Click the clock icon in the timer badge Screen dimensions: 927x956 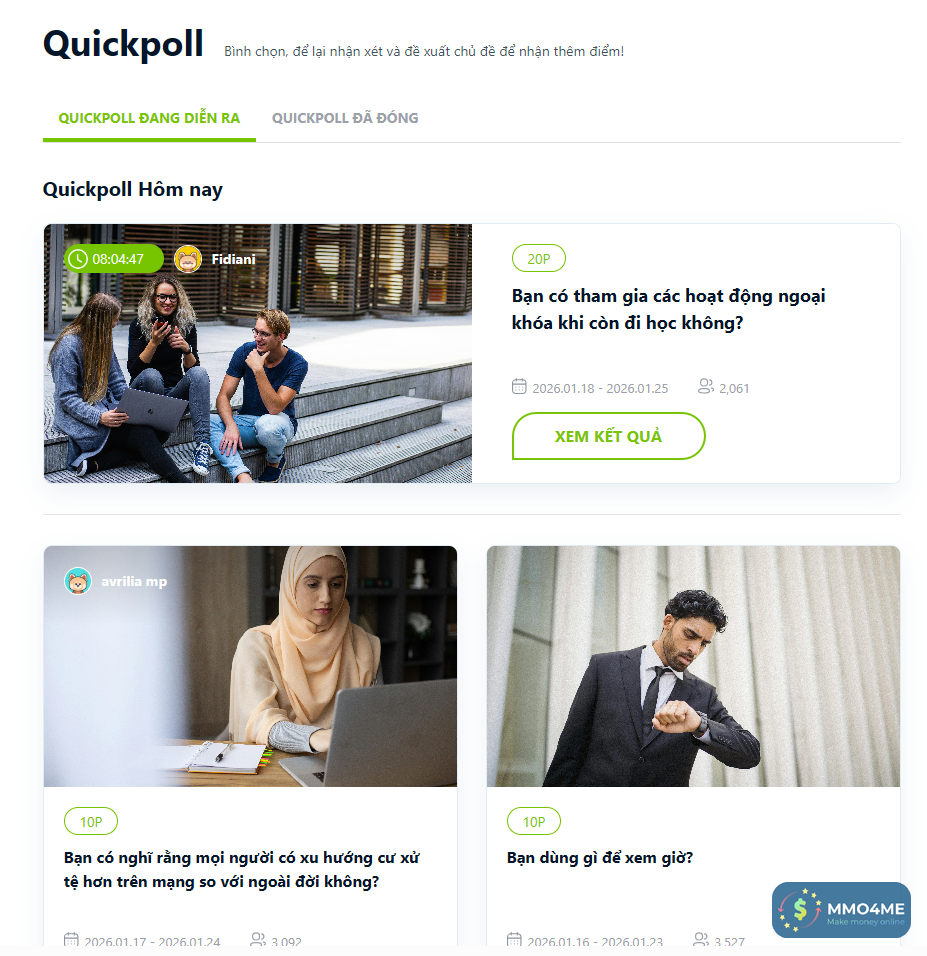coord(78,259)
